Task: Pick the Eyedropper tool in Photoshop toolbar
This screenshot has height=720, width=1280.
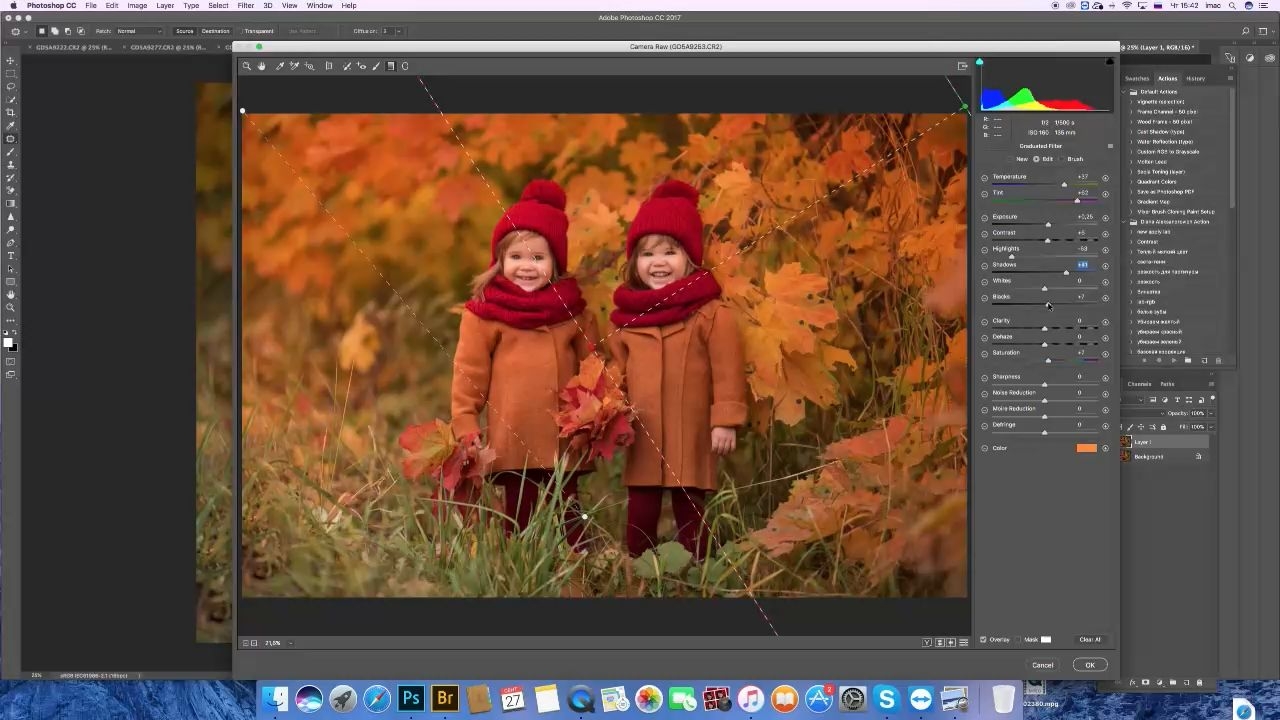Action: (11, 126)
